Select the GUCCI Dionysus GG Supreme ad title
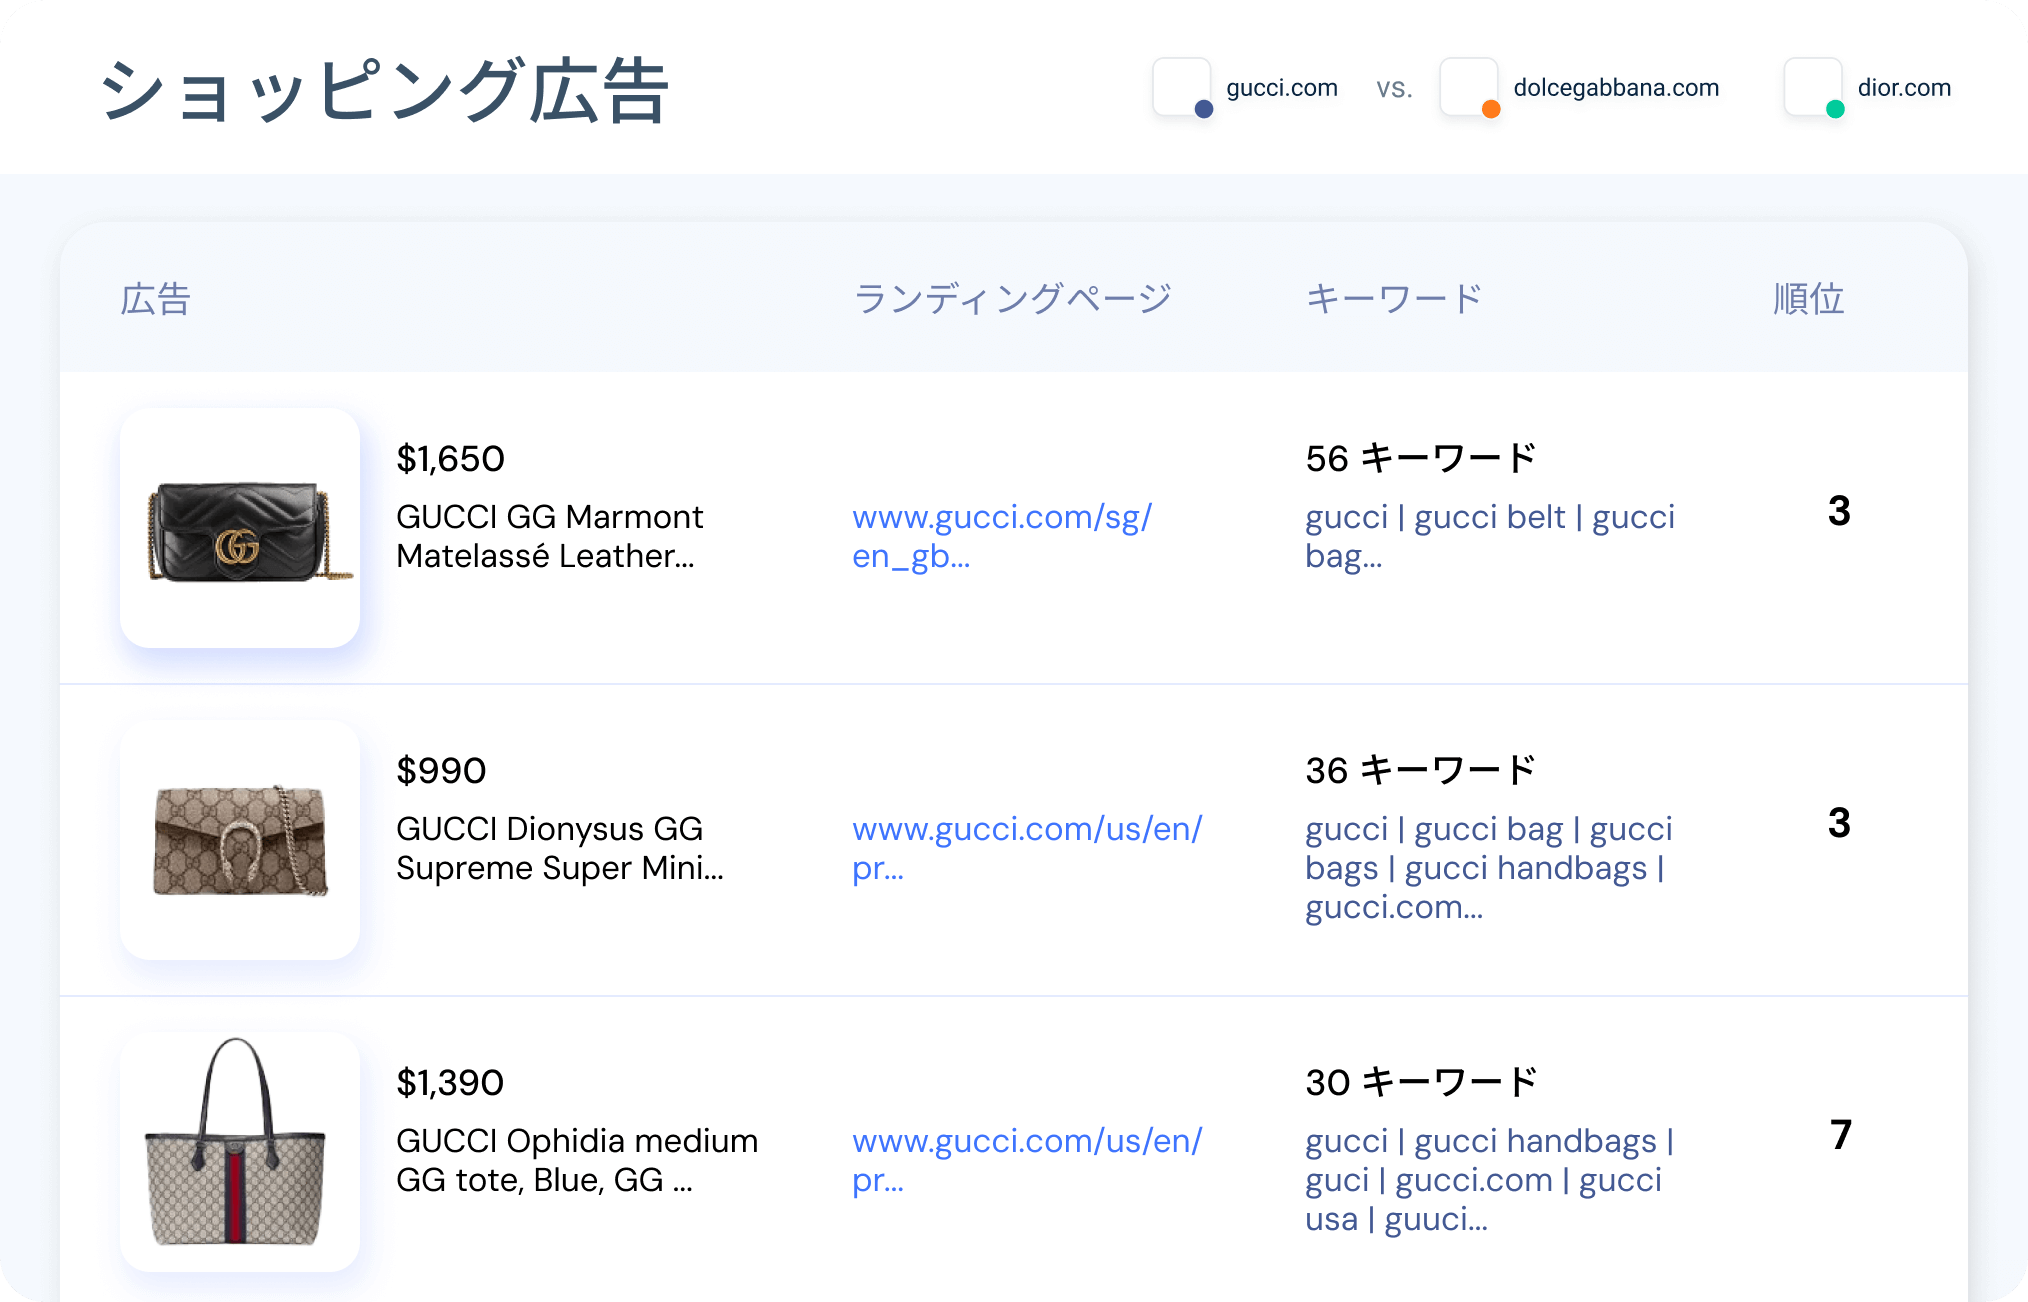Image resolution: width=2028 pixels, height=1302 pixels. pos(559,848)
